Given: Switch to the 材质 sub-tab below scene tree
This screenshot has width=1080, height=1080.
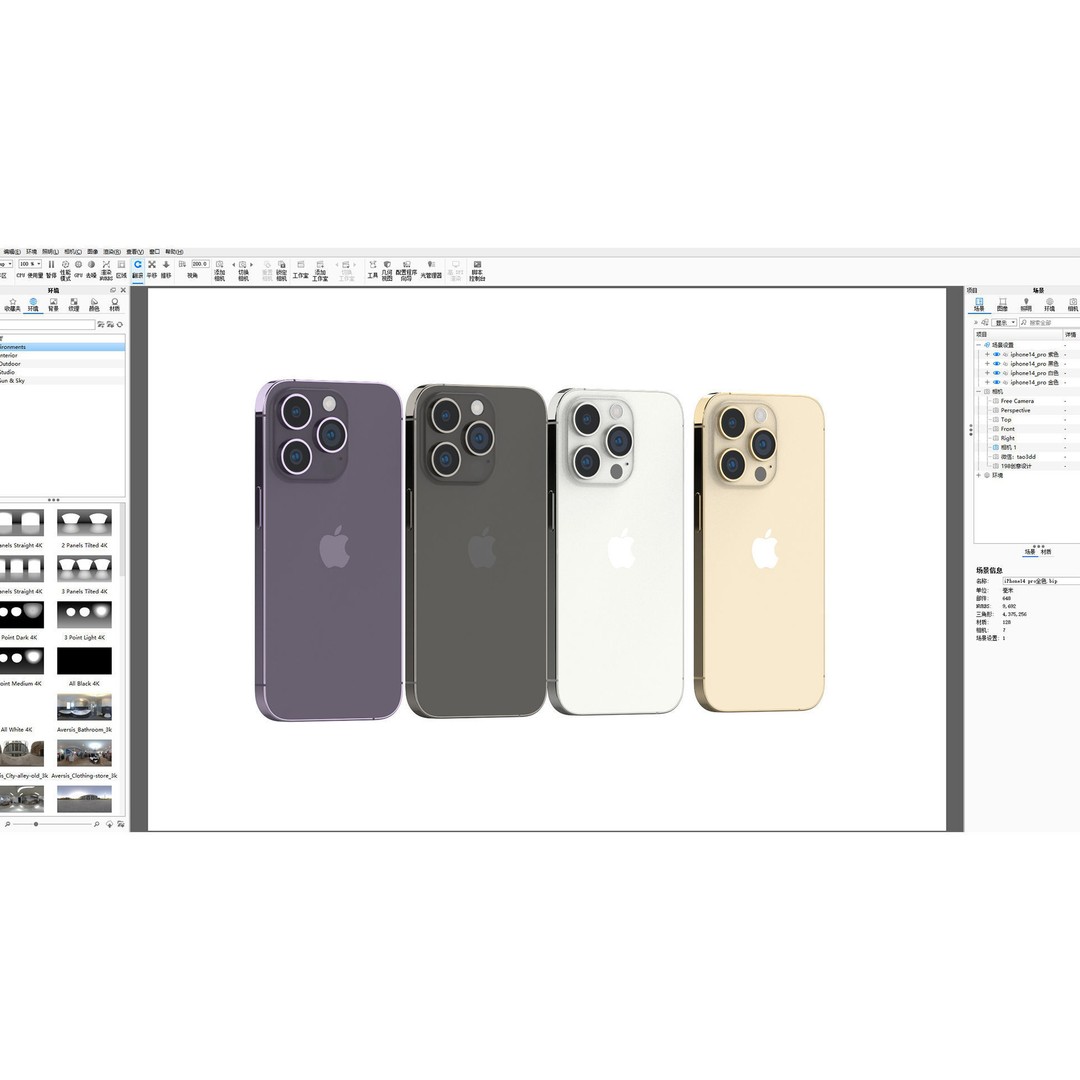Looking at the screenshot, I should 1046,552.
